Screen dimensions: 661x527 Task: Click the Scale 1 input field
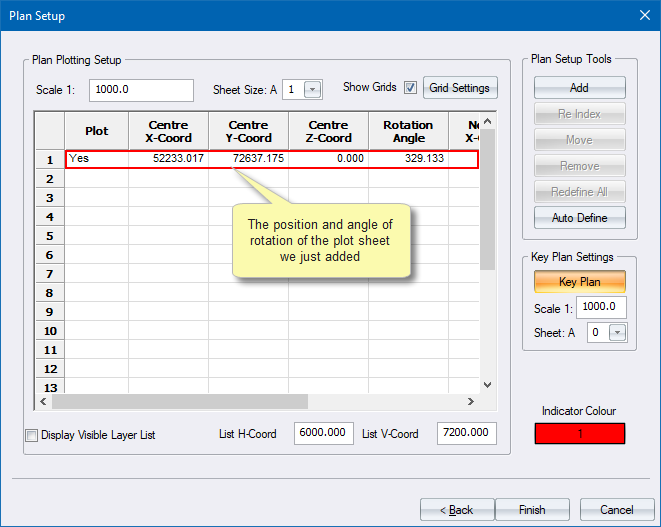pos(141,89)
